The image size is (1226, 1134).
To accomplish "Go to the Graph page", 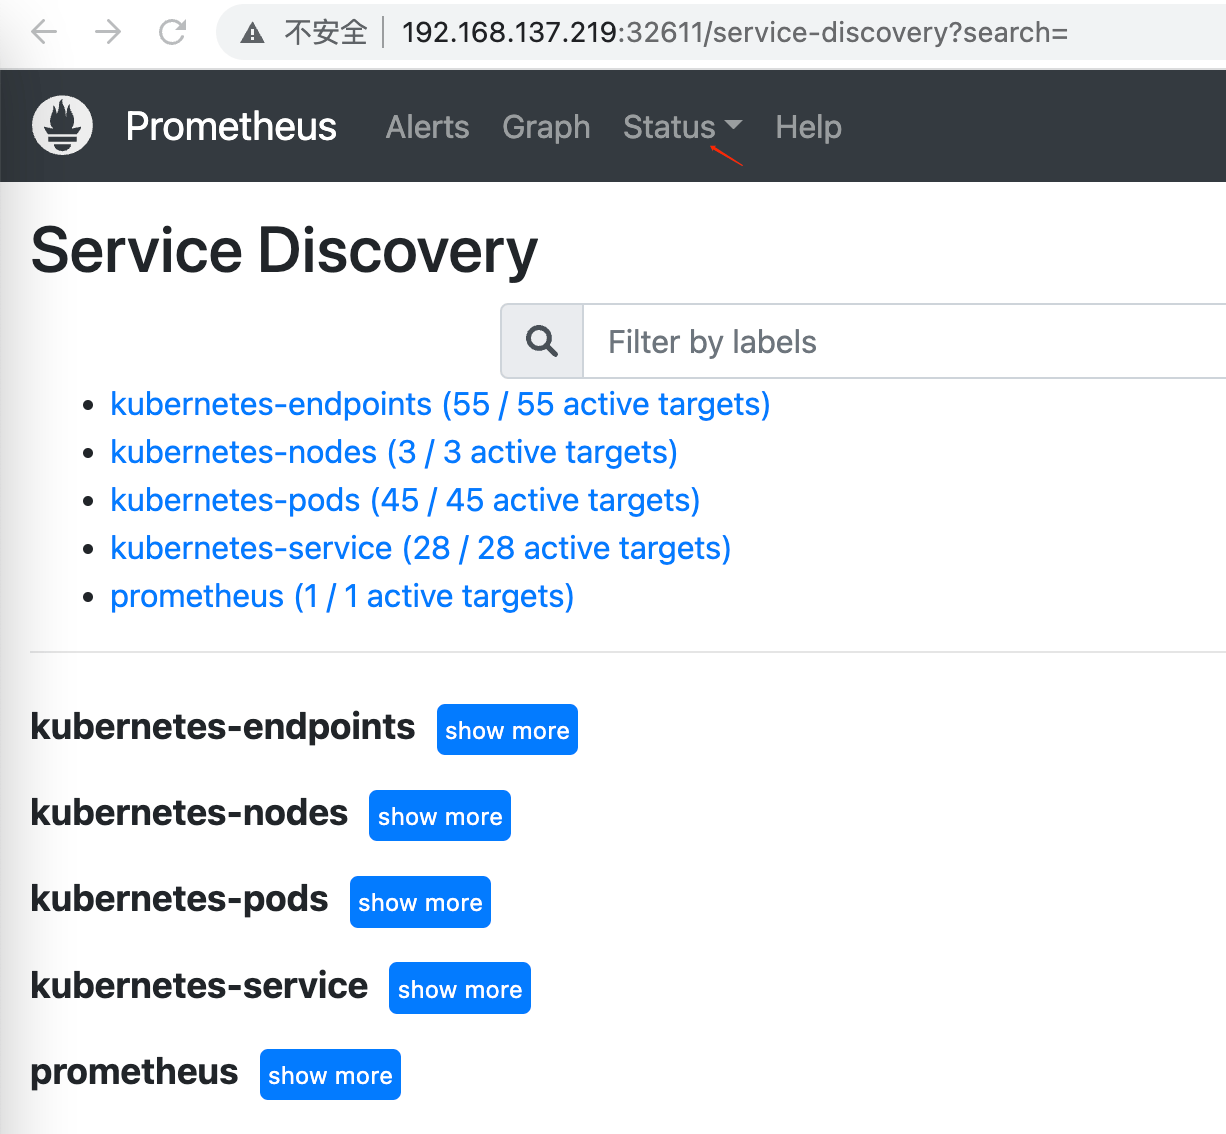I will tap(546, 127).
